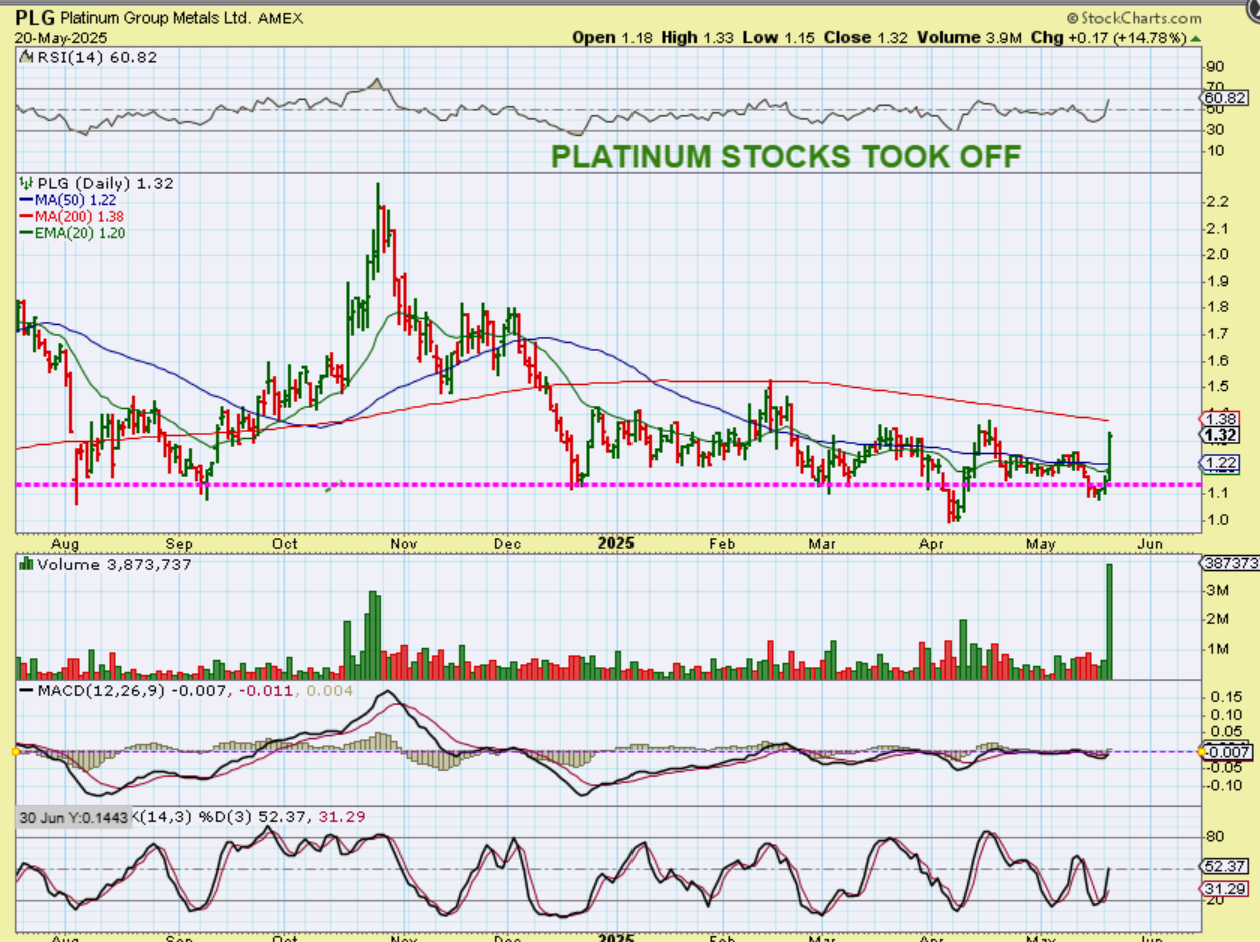Click the date 20-May-2025
The height and width of the screenshot is (942, 1260).
point(60,37)
